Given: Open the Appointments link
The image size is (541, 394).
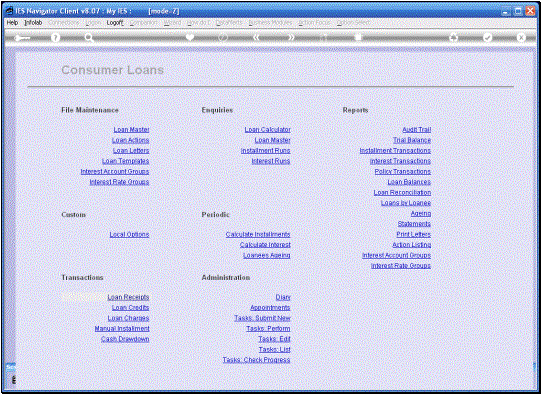Looking at the screenshot, I should 270,307.
